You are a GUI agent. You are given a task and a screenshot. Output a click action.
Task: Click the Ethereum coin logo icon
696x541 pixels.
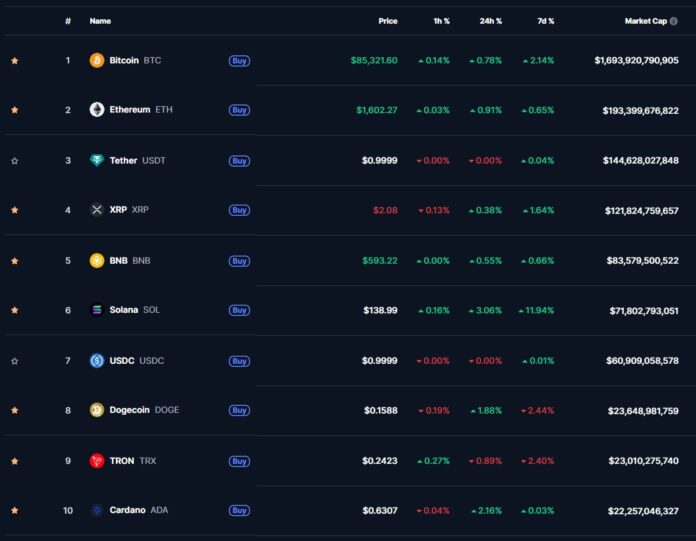[x=97, y=110]
